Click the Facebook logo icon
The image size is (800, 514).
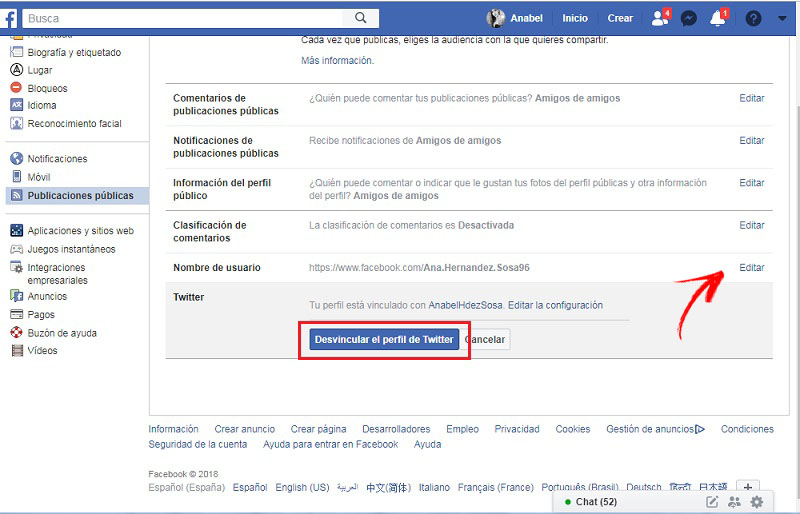pos(9,19)
